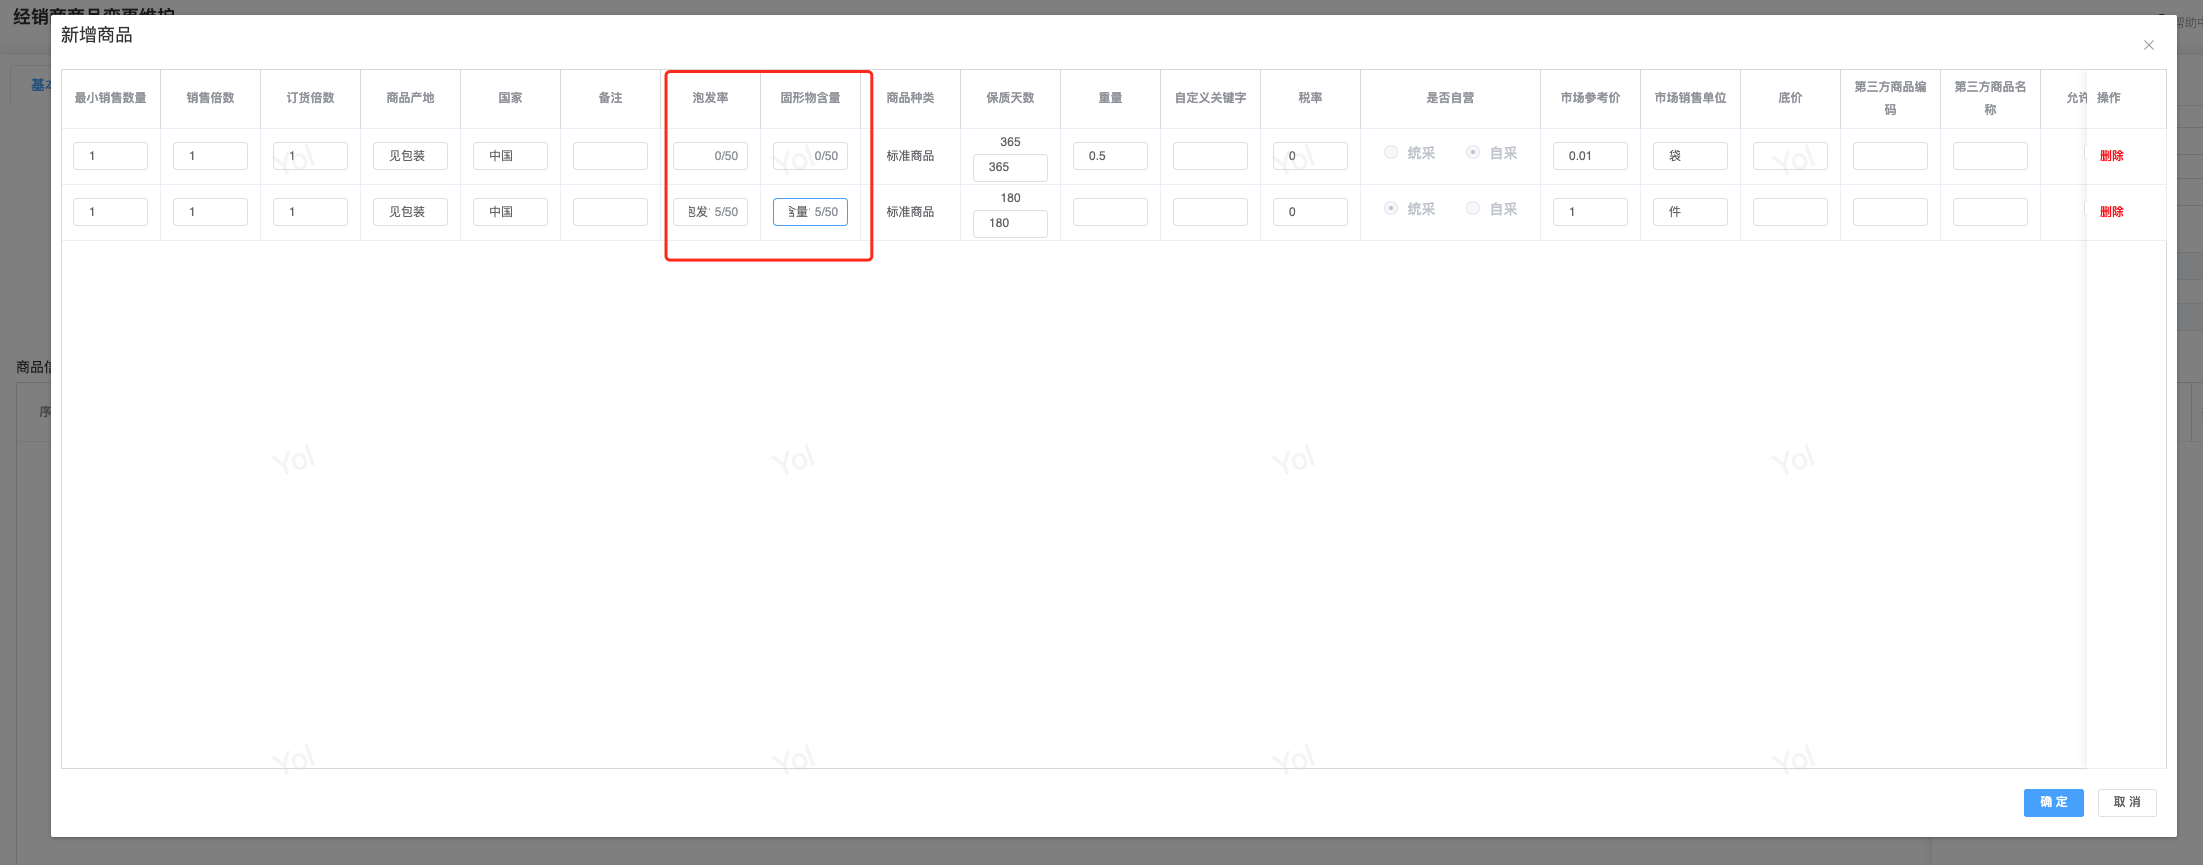The image size is (2203, 865).
Task: Focus the 销售倍数 field in the 180-day row
Action: [210, 212]
